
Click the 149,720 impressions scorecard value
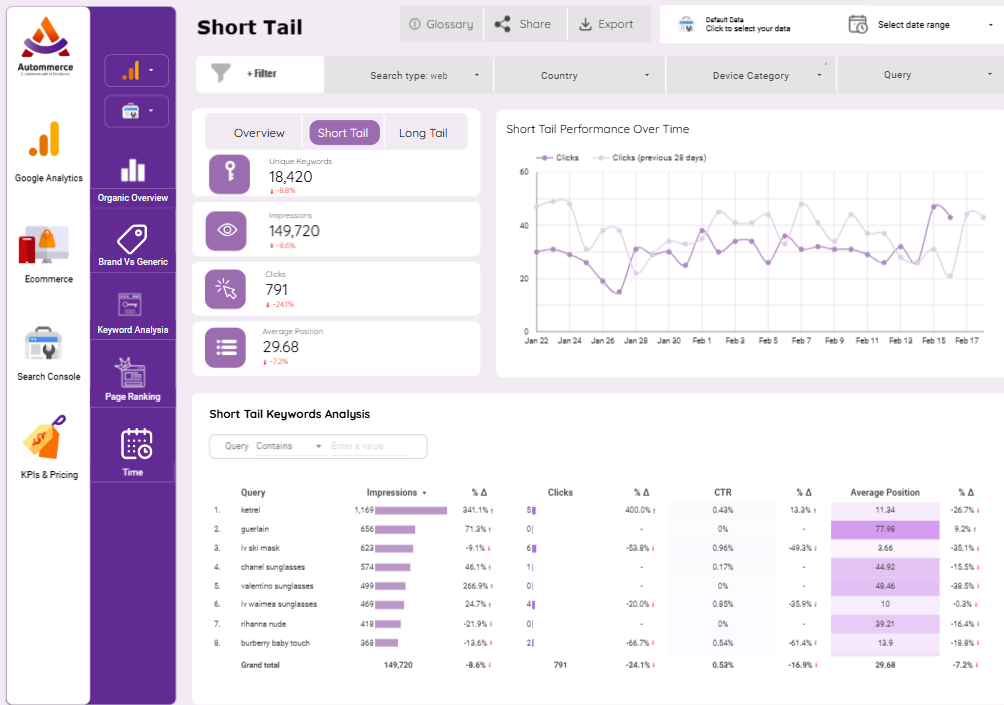tap(294, 231)
